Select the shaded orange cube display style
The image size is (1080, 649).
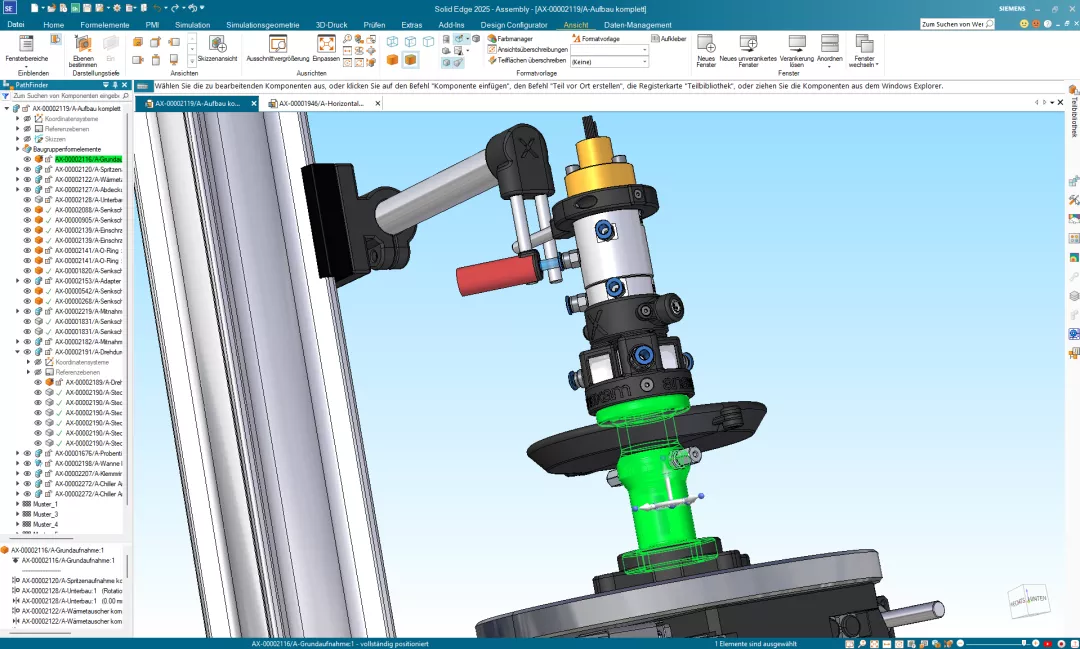392,60
